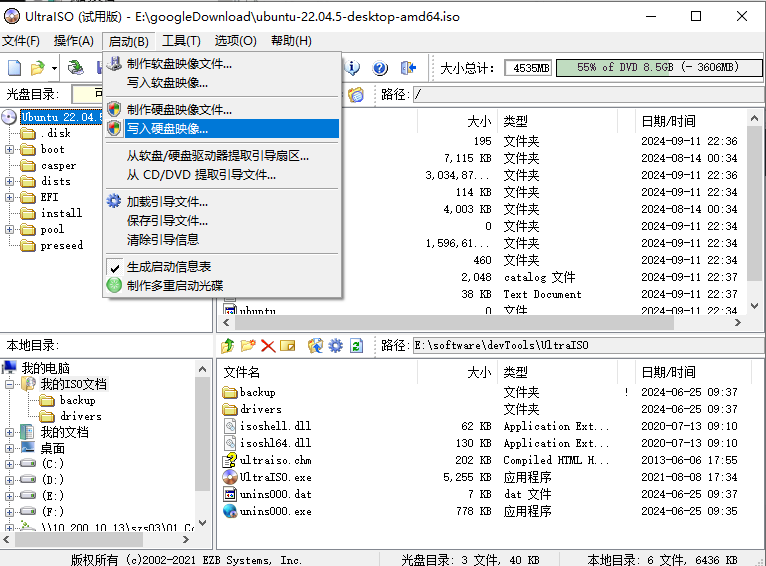
Task: Select 保存引导文件 menu entry
Action: pyautogui.click(x=222, y=220)
